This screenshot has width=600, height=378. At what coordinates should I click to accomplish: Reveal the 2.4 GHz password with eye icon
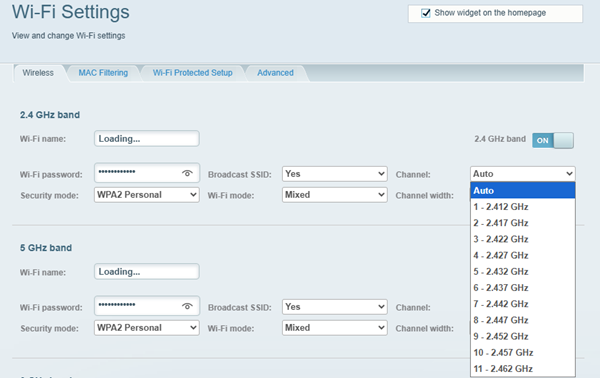pyautogui.click(x=187, y=173)
